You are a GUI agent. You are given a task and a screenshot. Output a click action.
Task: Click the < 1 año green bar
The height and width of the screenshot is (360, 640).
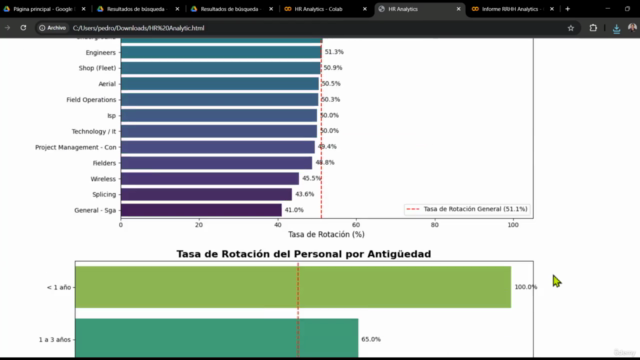tap(293, 287)
